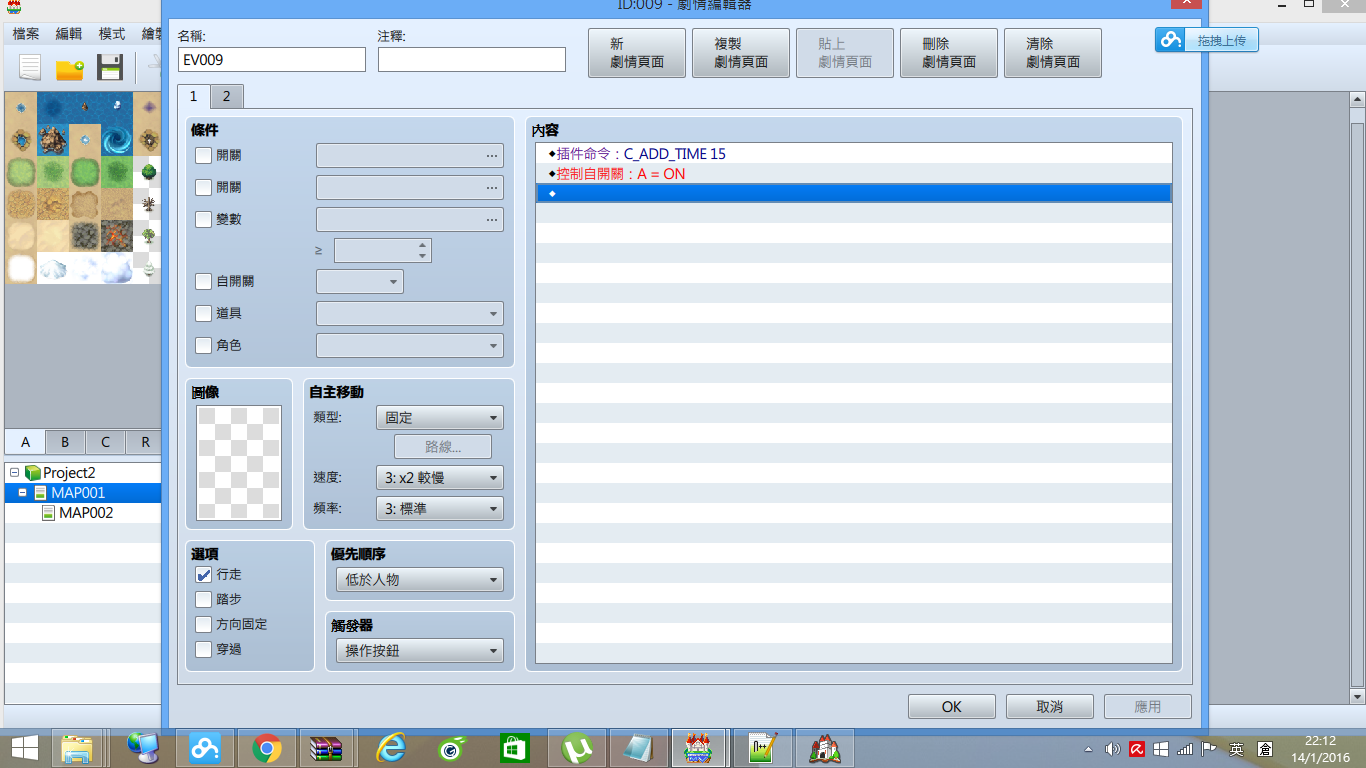Click the RPG Maker MV taskbar icon
This screenshot has width=1366, height=768.
(700, 748)
